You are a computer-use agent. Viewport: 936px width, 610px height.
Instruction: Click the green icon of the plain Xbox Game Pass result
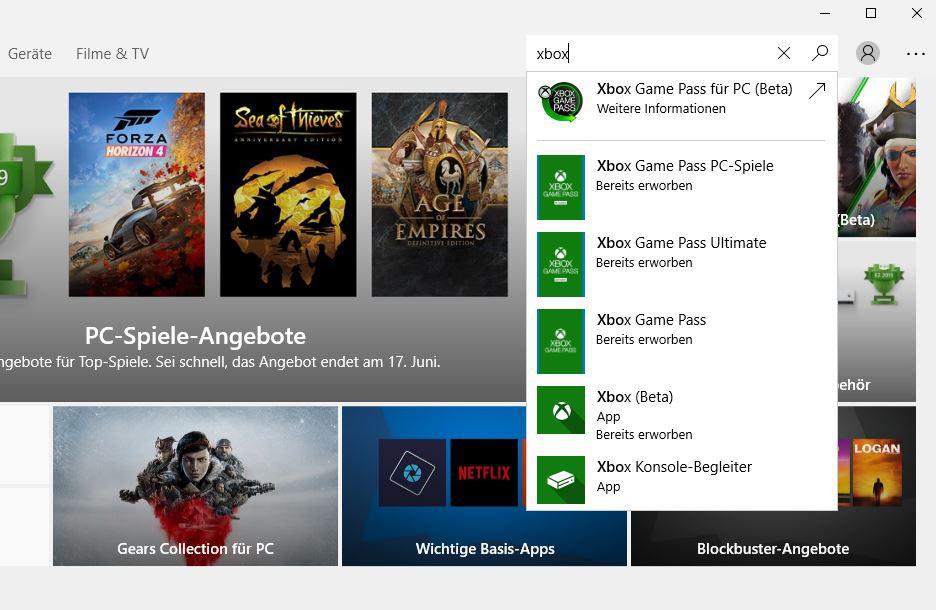coord(561,341)
